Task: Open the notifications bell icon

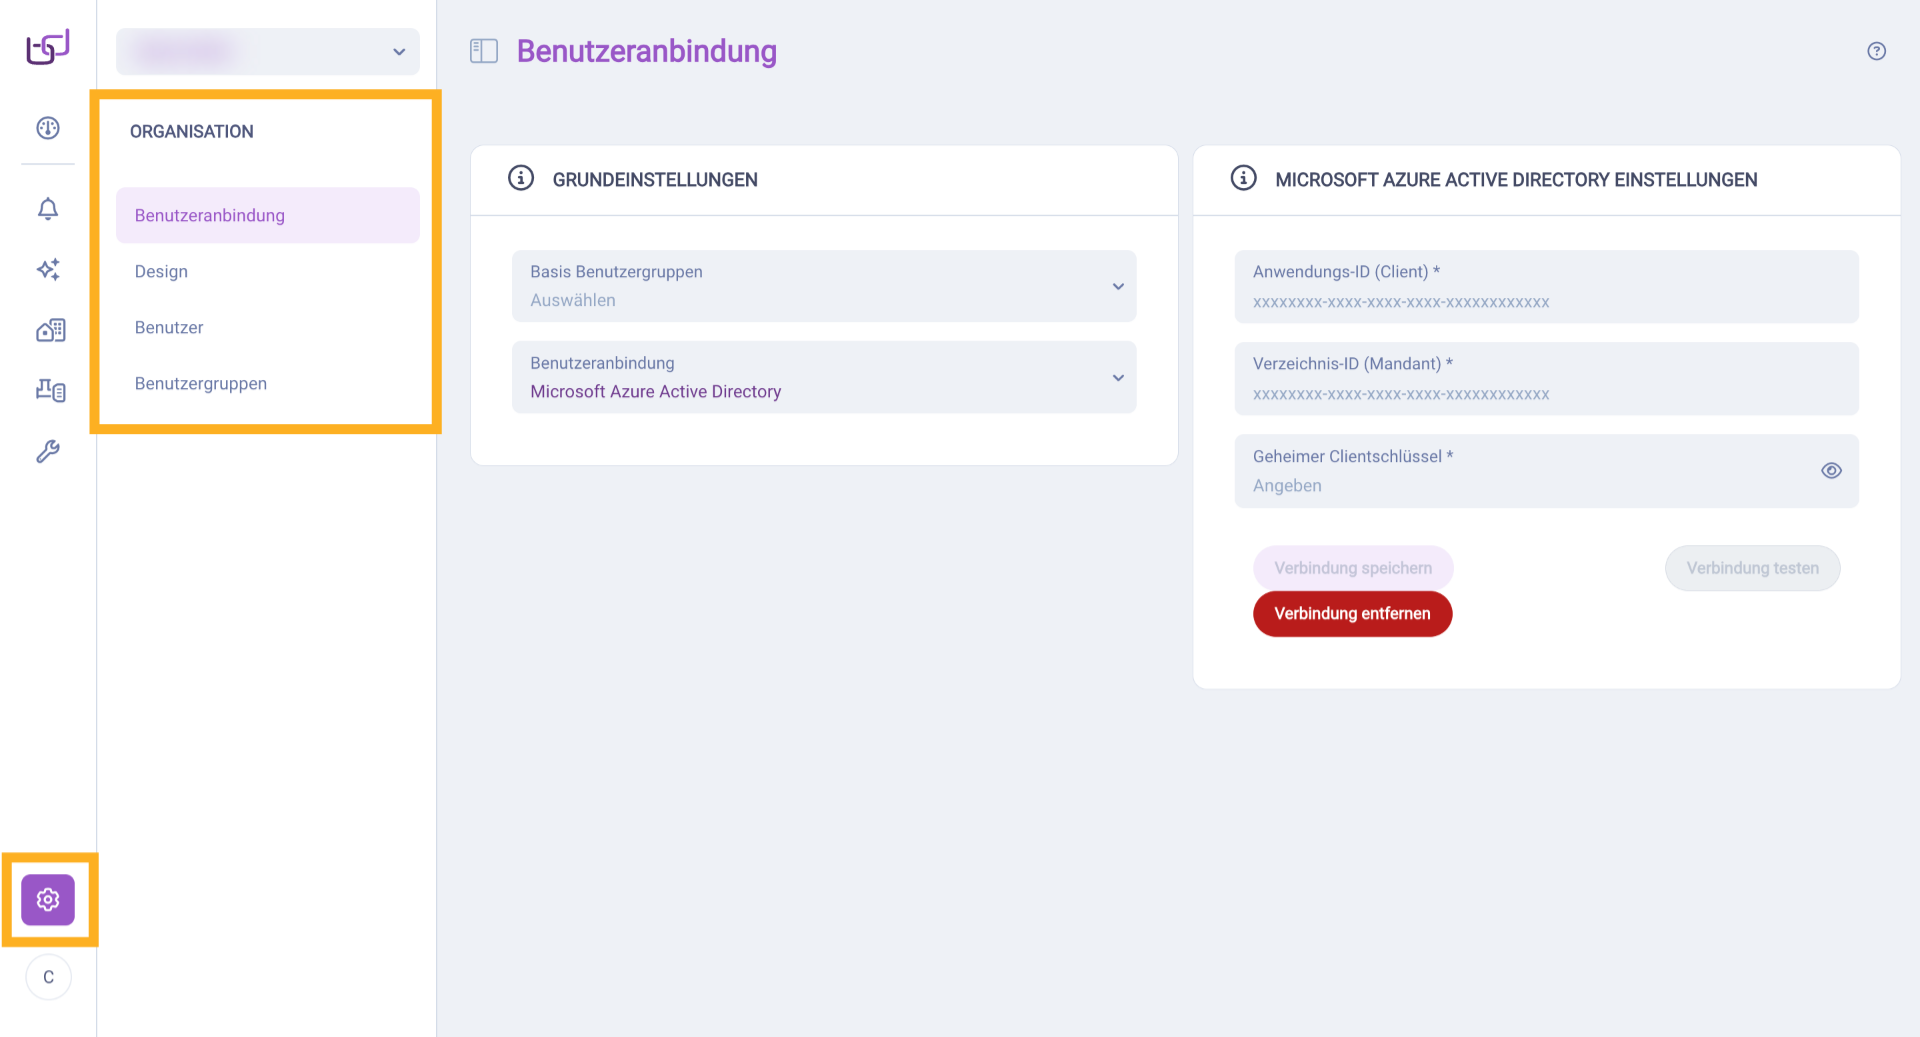Action: click(47, 209)
